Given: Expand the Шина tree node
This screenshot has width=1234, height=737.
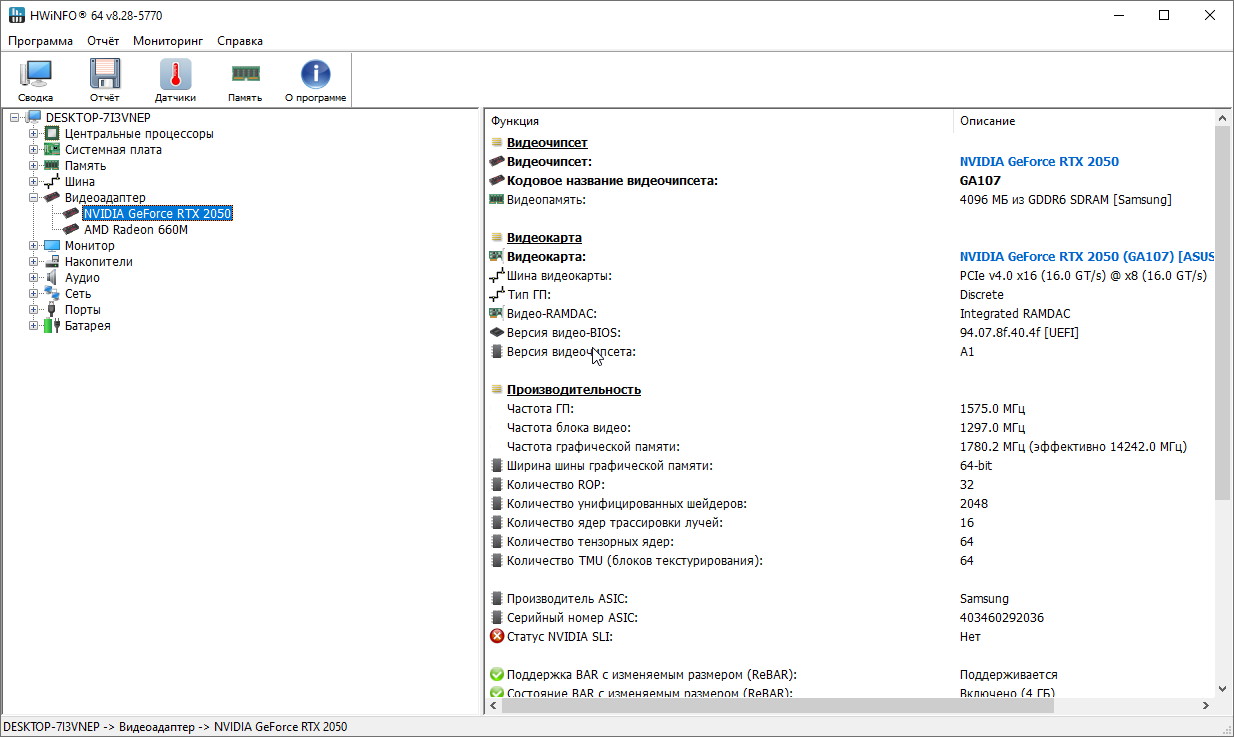Looking at the screenshot, I should [33, 182].
